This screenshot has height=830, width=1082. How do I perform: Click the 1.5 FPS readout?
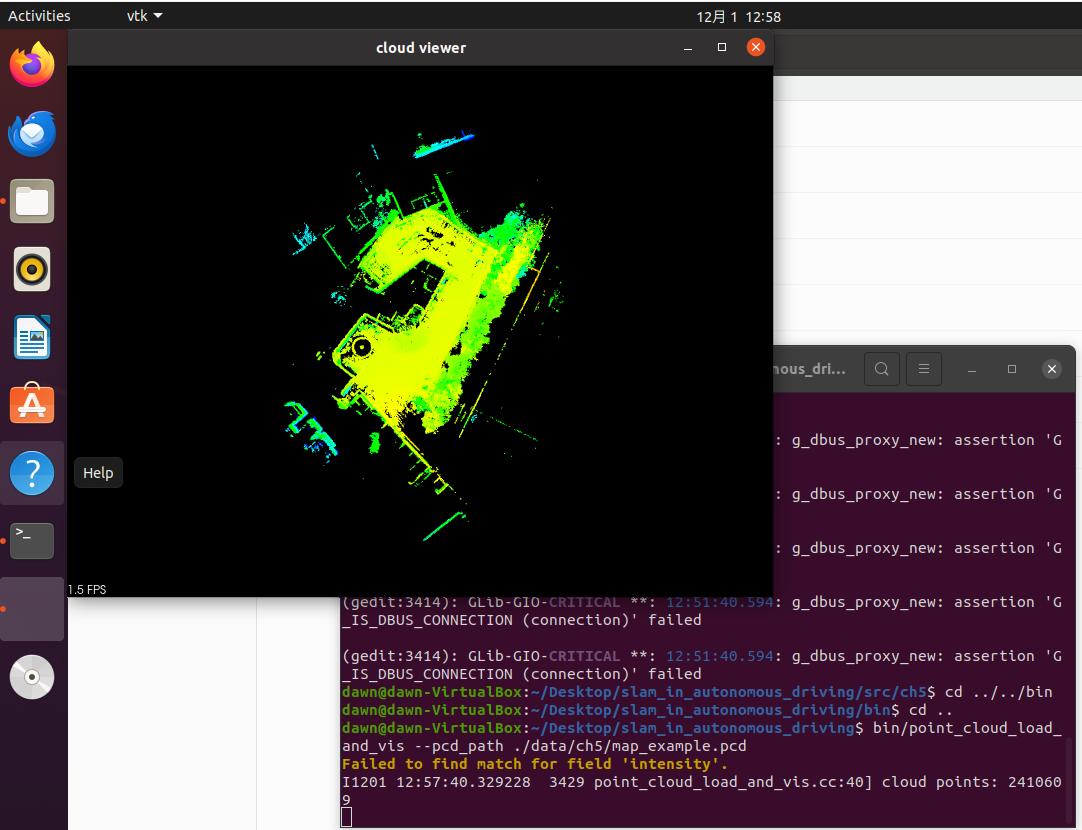87,589
